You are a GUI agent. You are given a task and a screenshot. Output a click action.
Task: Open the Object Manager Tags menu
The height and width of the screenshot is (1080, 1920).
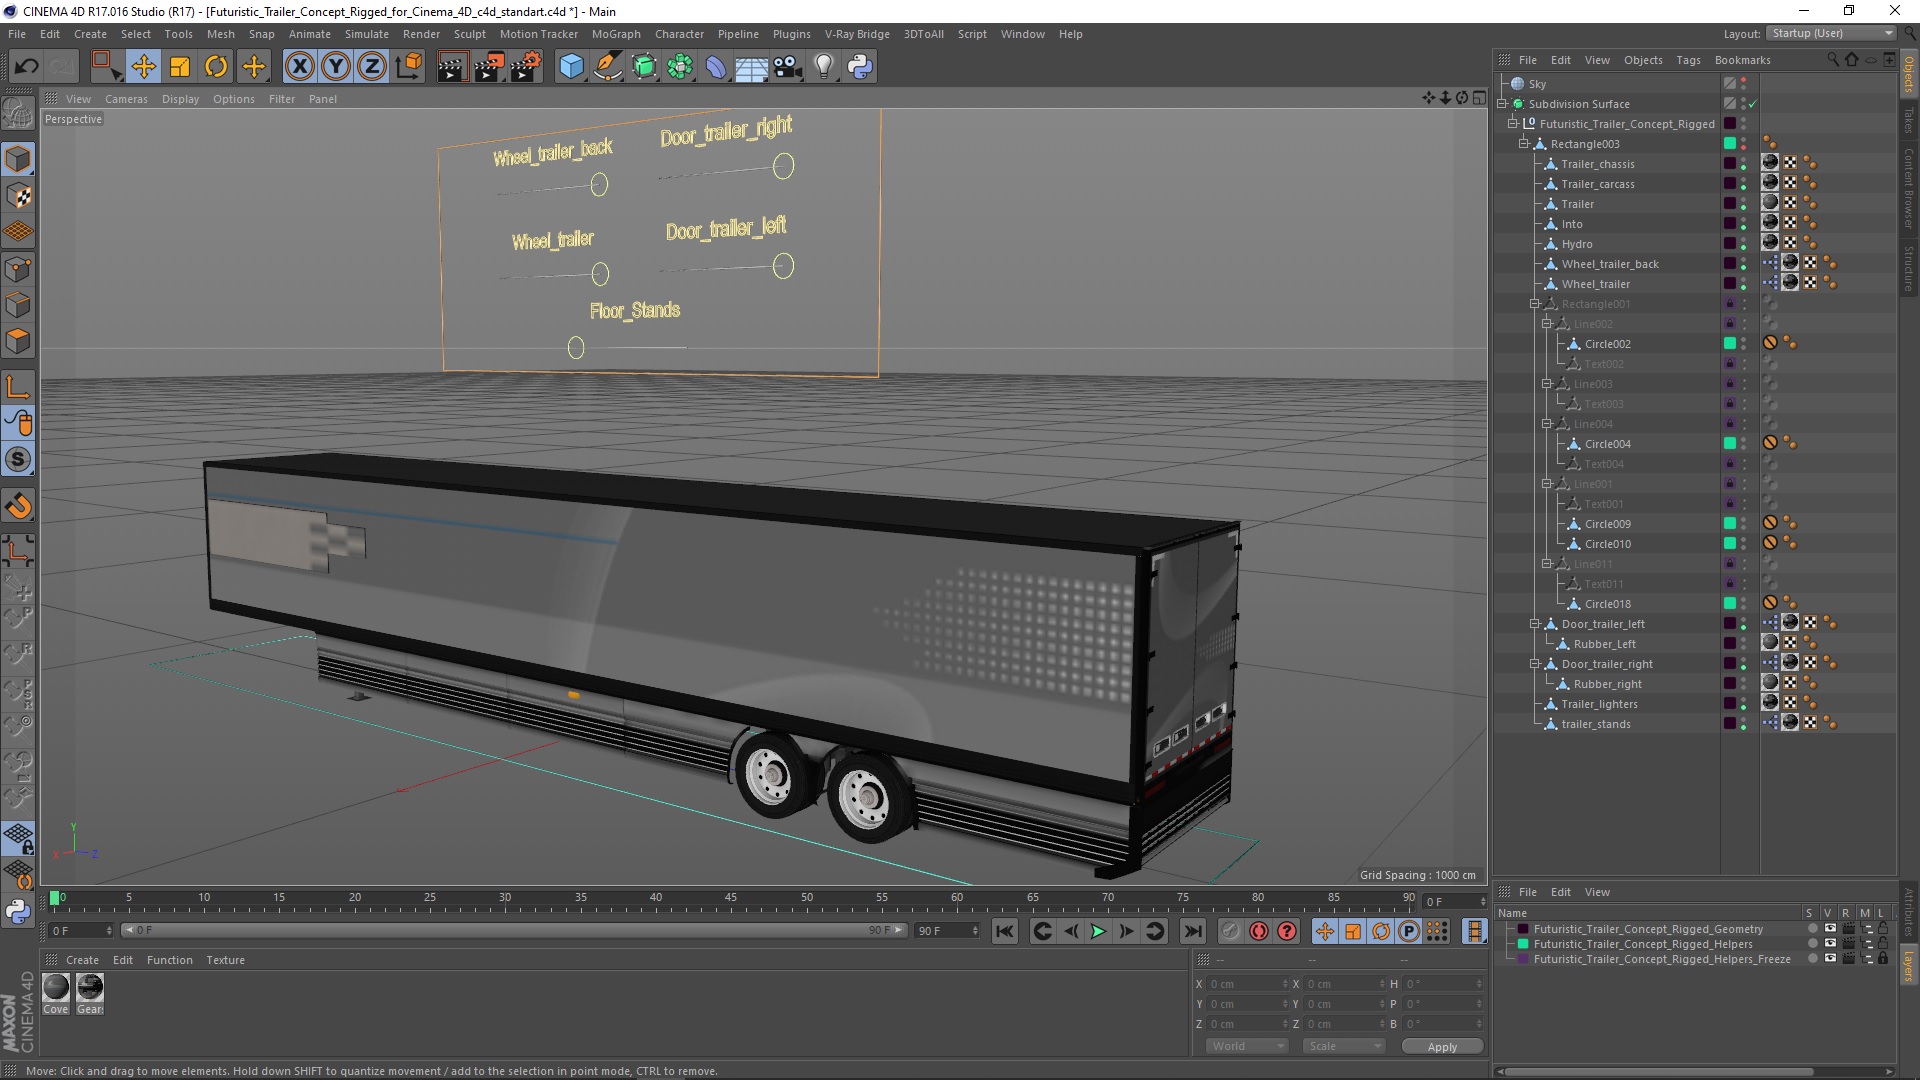1688,60
